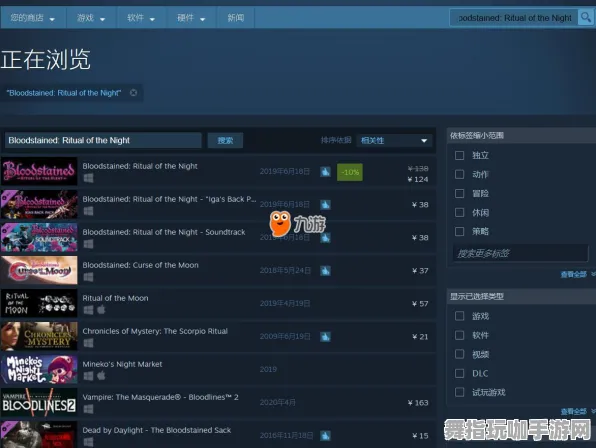Open the Bloodlines 2 thumbnail
The height and width of the screenshot is (448, 596).
[39, 402]
